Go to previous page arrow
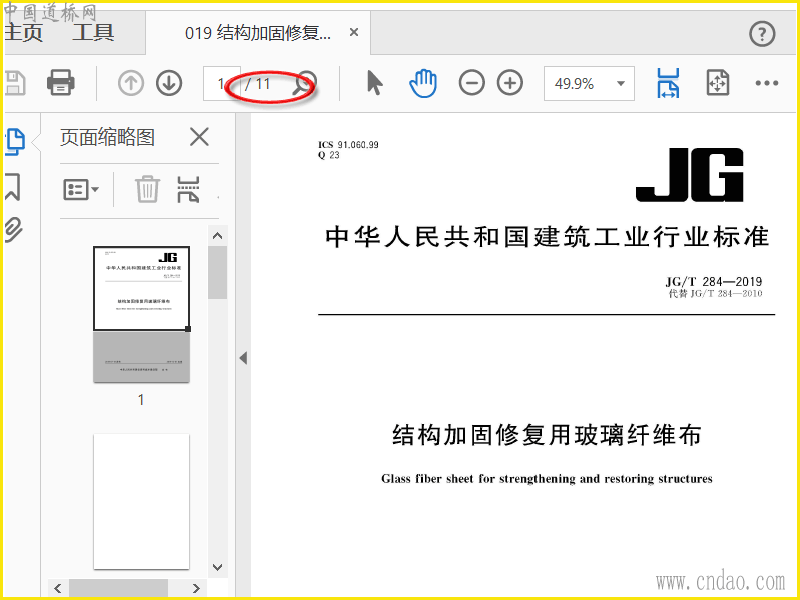Viewport: 800px width, 600px height. point(131,83)
